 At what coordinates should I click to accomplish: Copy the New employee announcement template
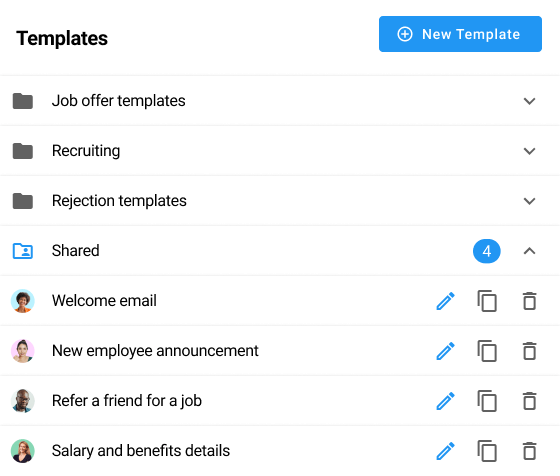(487, 351)
